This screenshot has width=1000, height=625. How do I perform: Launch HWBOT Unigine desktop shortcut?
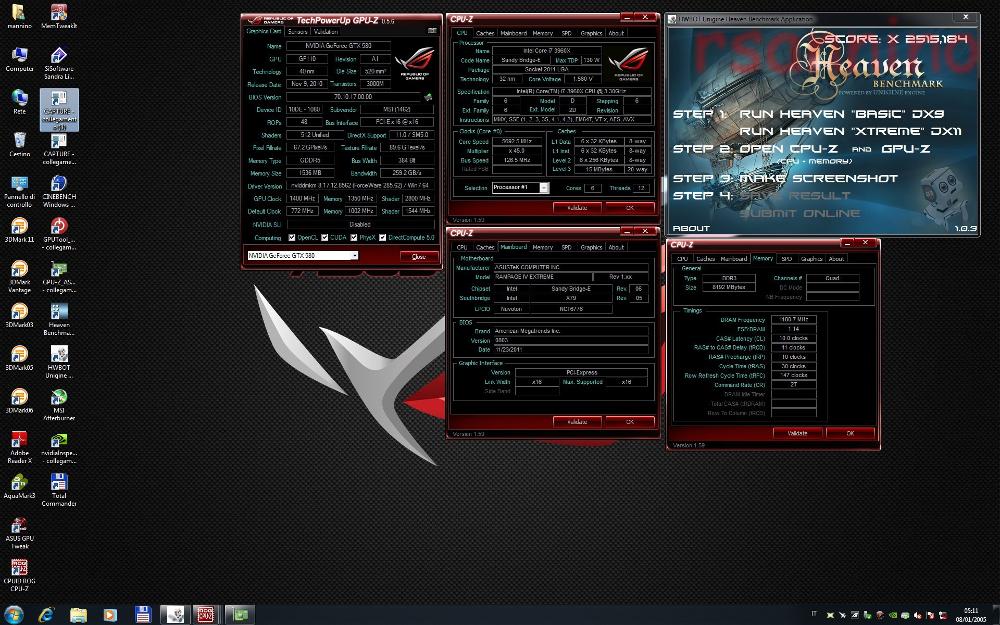coord(59,362)
